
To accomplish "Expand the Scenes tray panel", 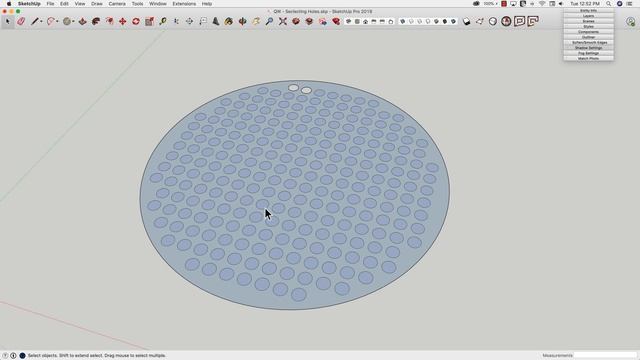I will (589, 21).
